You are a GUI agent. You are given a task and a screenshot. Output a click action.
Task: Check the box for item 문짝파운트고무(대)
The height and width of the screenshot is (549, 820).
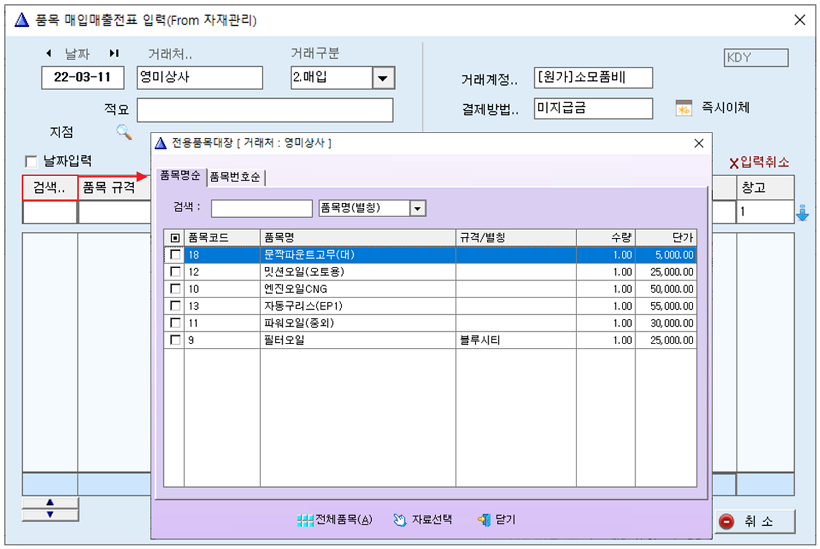[175, 255]
